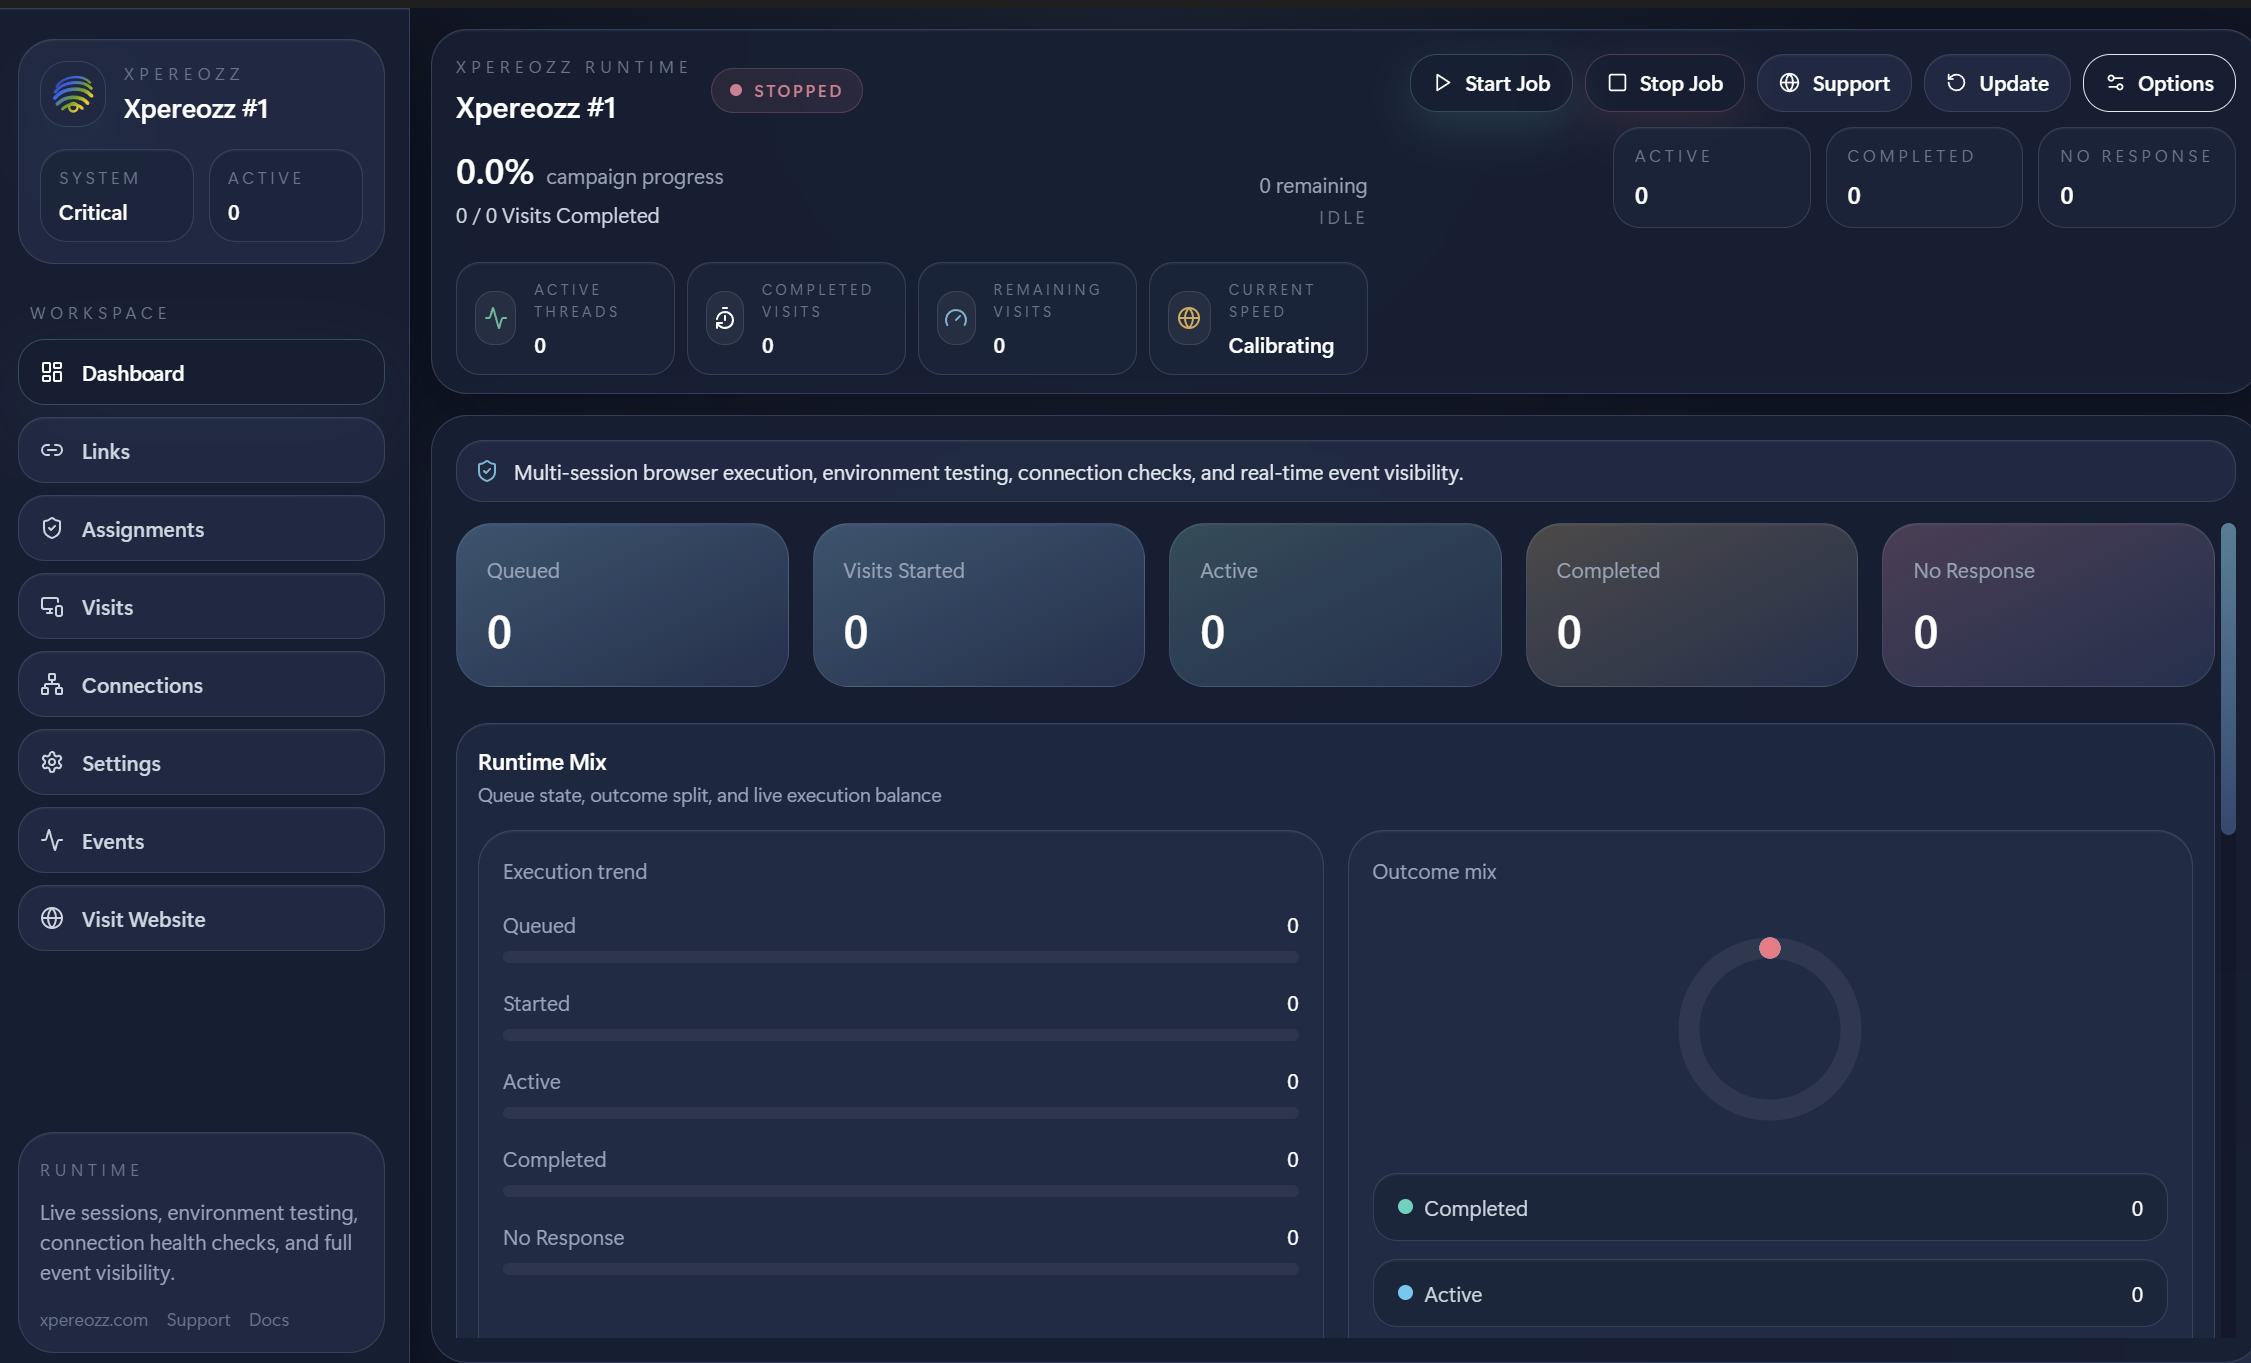Open the Connections page
This screenshot has width=2251, height=1363.
tap(201, 684)
